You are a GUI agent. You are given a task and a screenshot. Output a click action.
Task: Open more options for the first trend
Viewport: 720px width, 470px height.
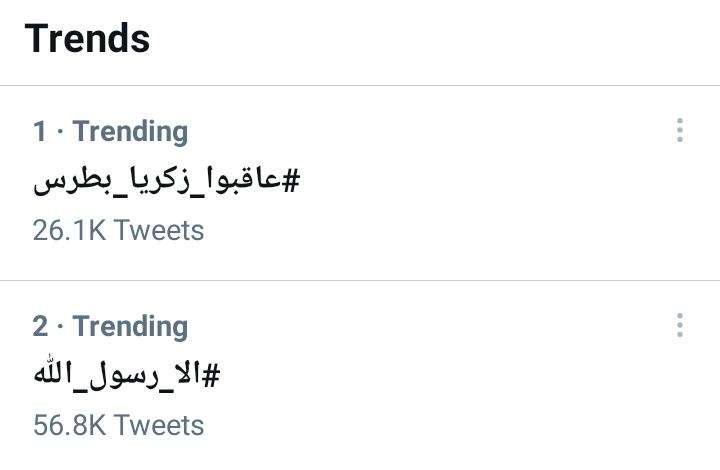pyautogui.click(x=680, y=130)
